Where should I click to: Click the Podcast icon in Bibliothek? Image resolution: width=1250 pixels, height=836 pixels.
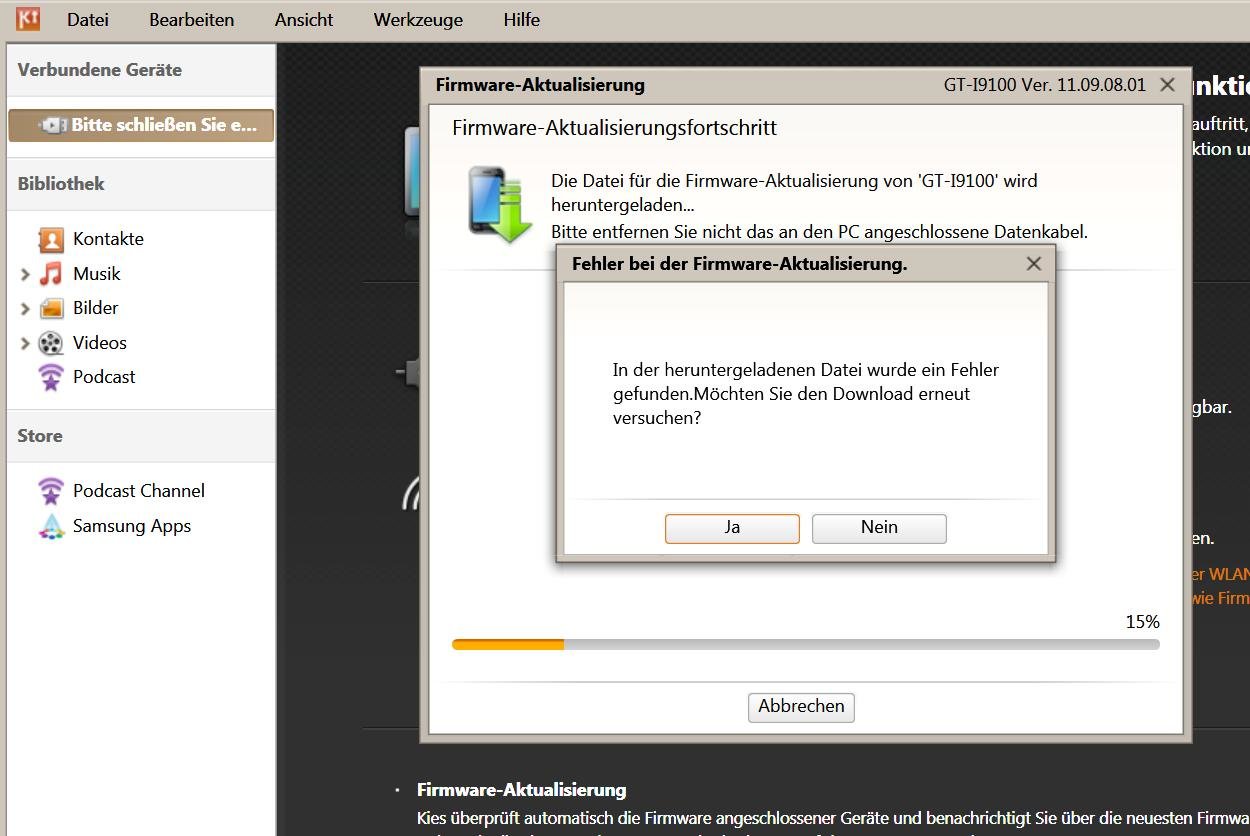click(x=51, y=377)
